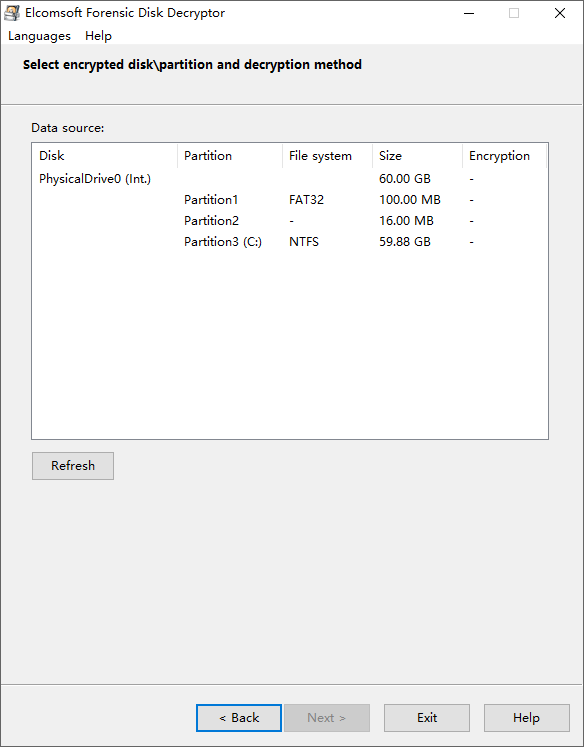Viewport: 584px width, 747px height.
Task: Click the Size column header
Action: tap(417, 156)
